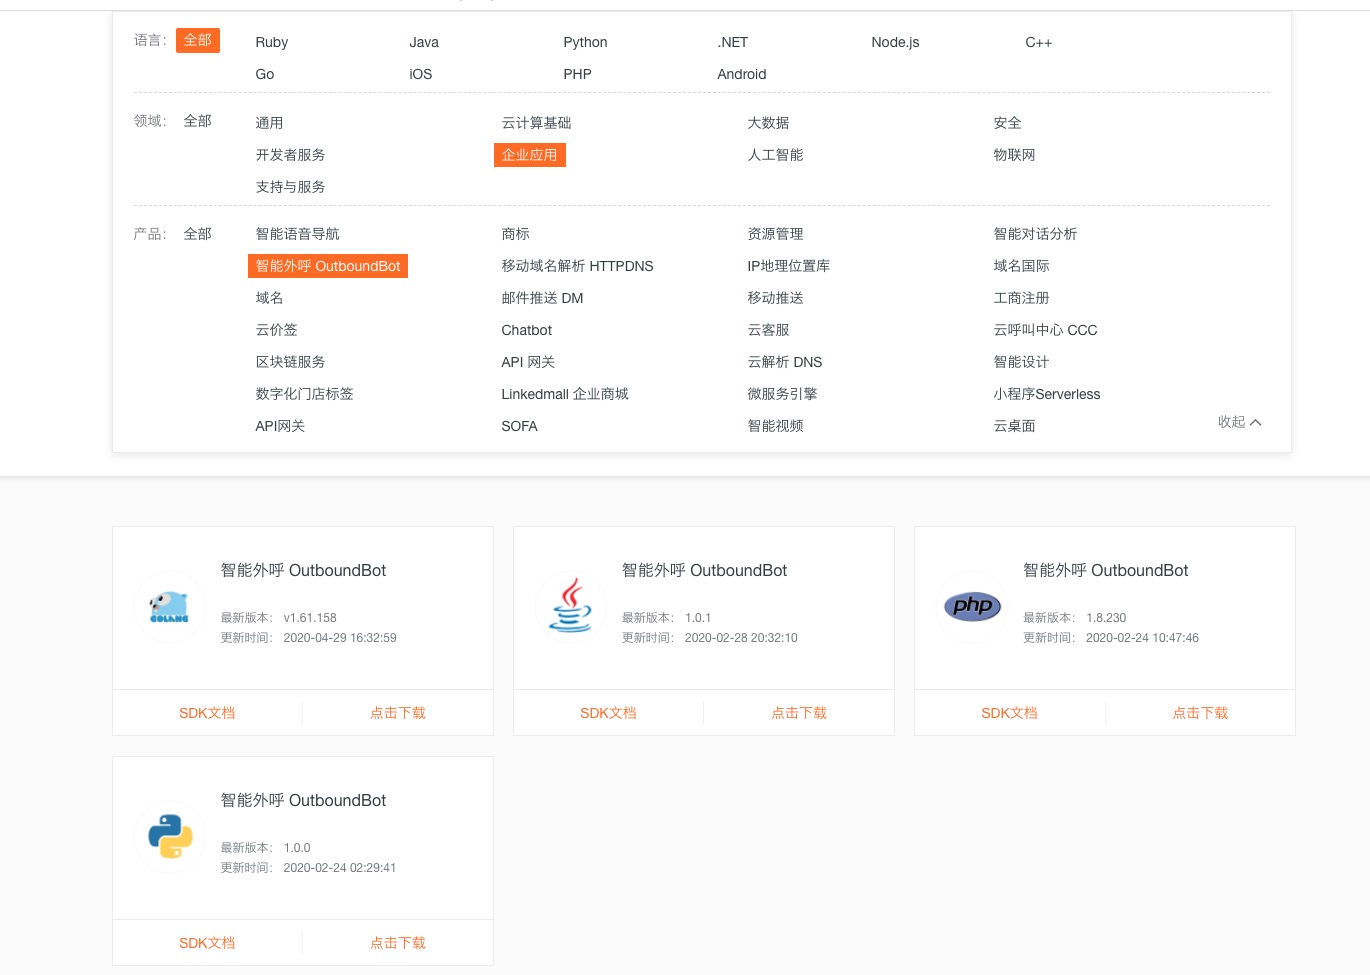The image size is (1370, 975).
Task: Choose product 移动域名解析 HTTPDNS
Action: coord(577,266)
